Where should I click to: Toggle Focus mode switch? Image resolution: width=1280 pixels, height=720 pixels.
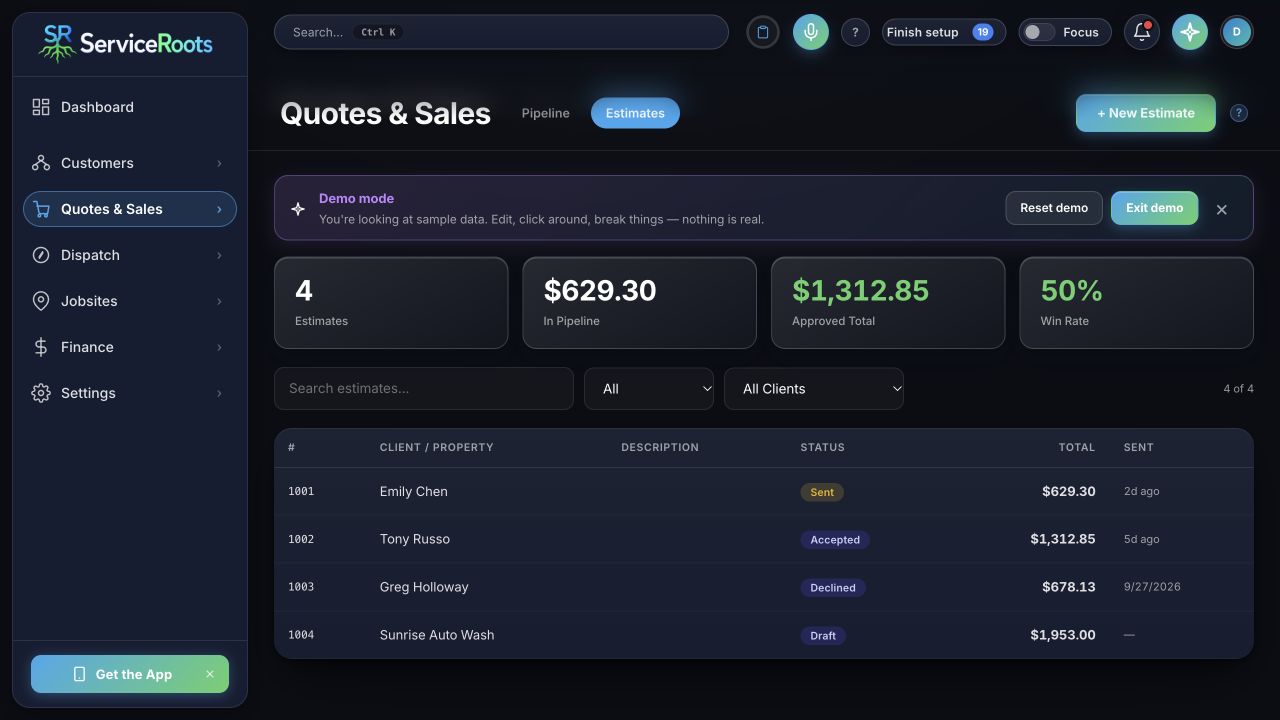tap(1038, 32)
